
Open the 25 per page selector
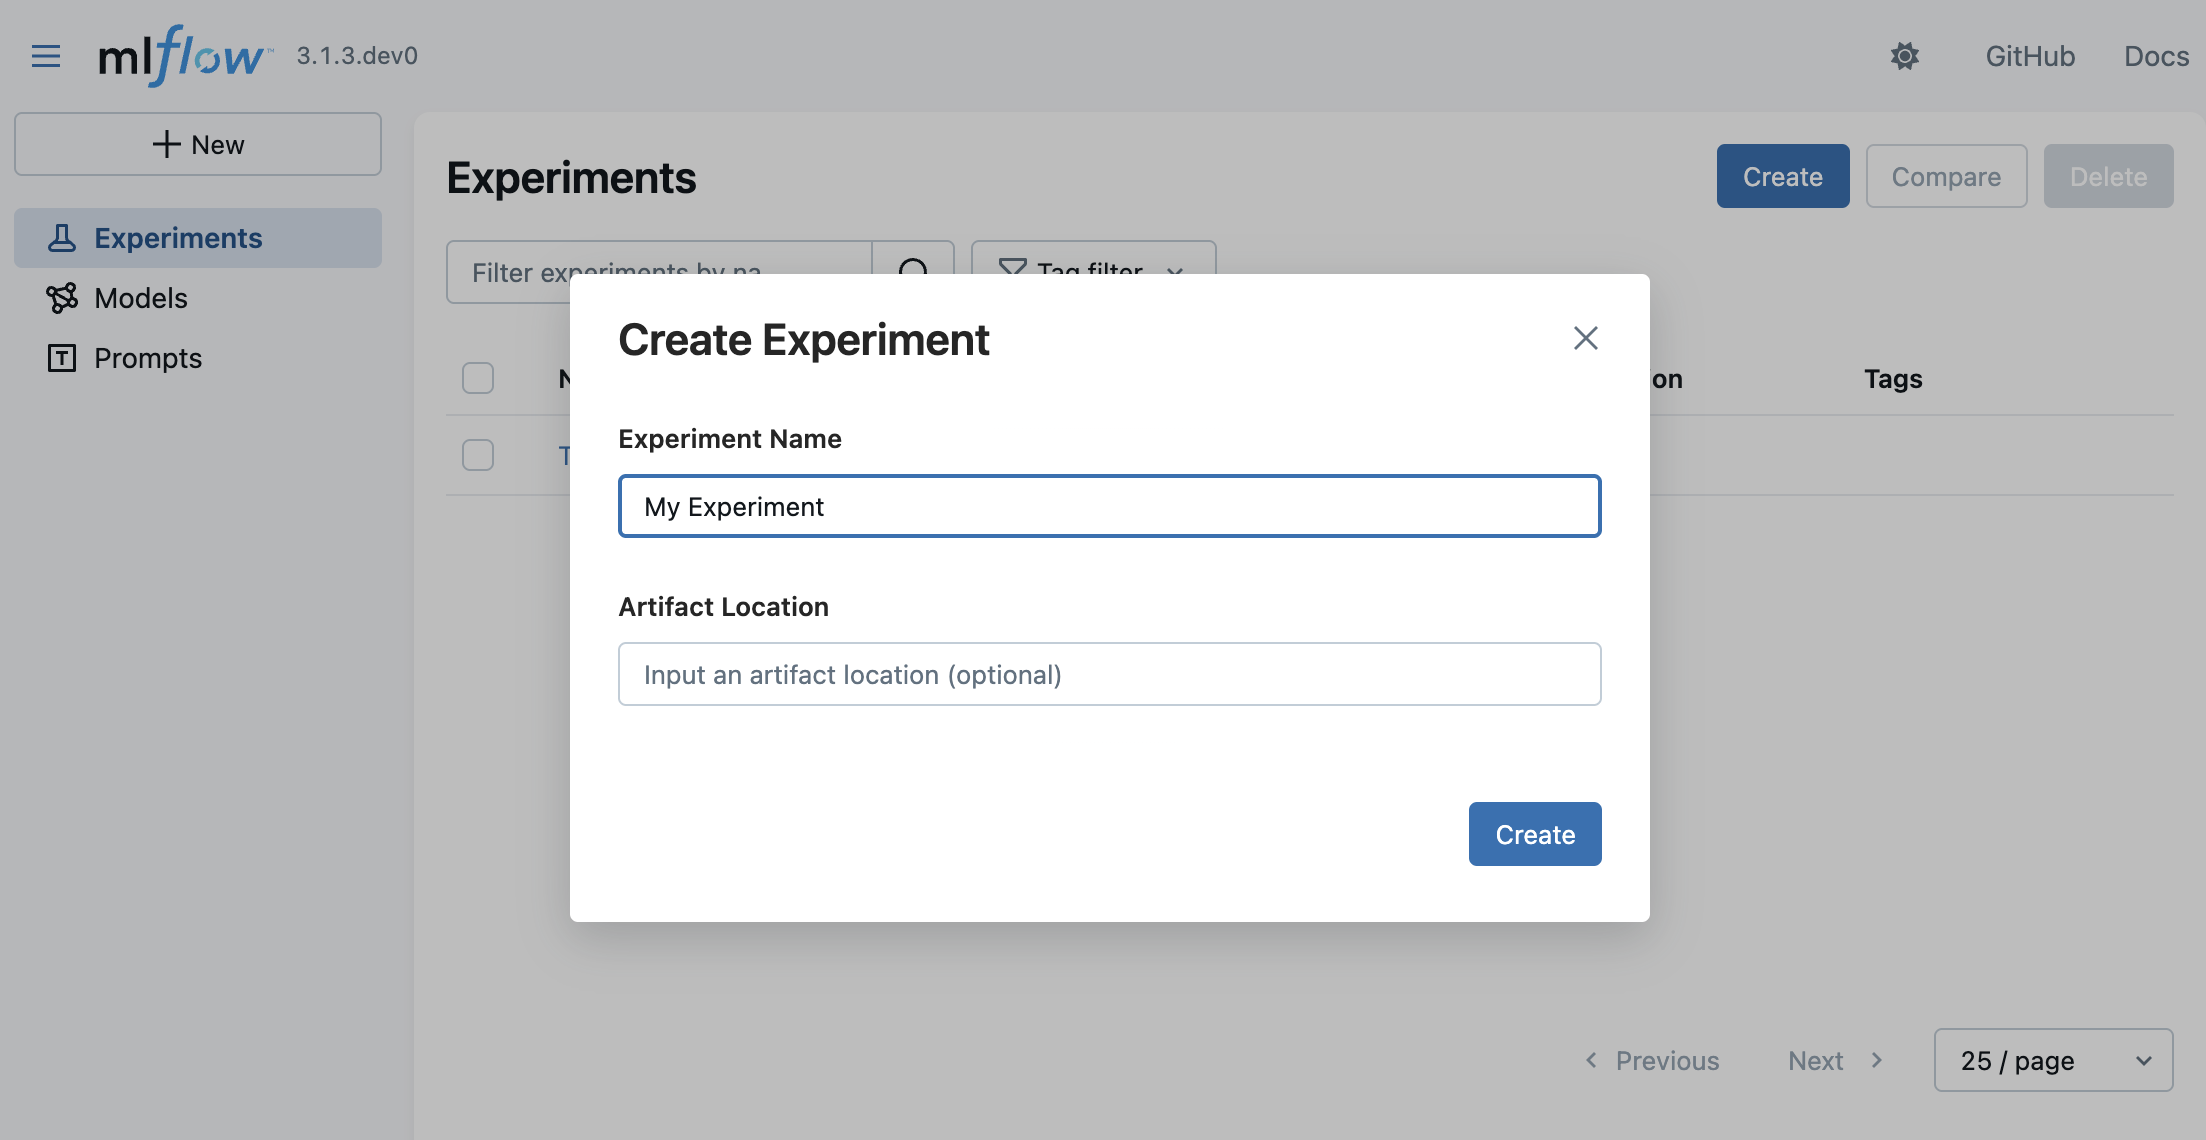2052,1060
